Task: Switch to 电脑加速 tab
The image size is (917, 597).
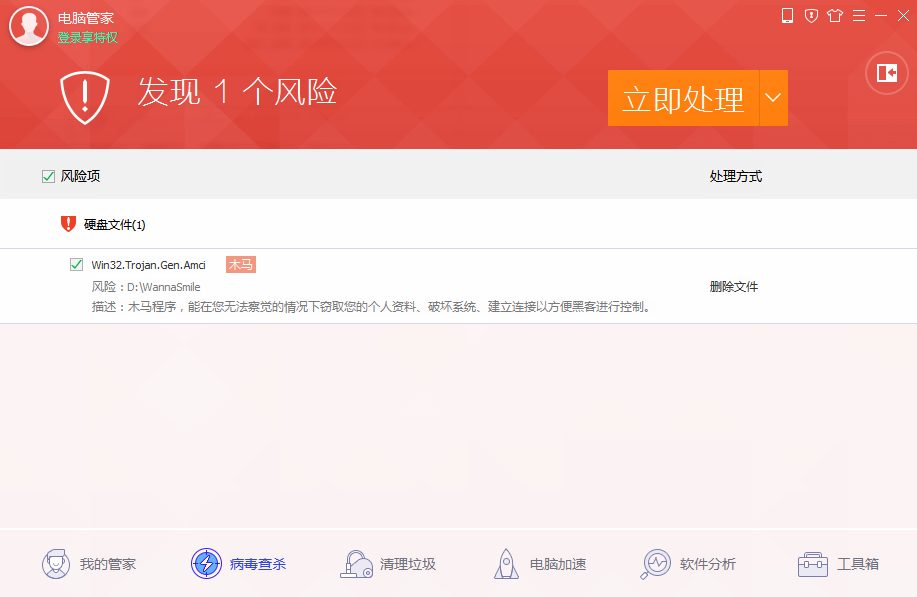Action: tap(540, 564)
